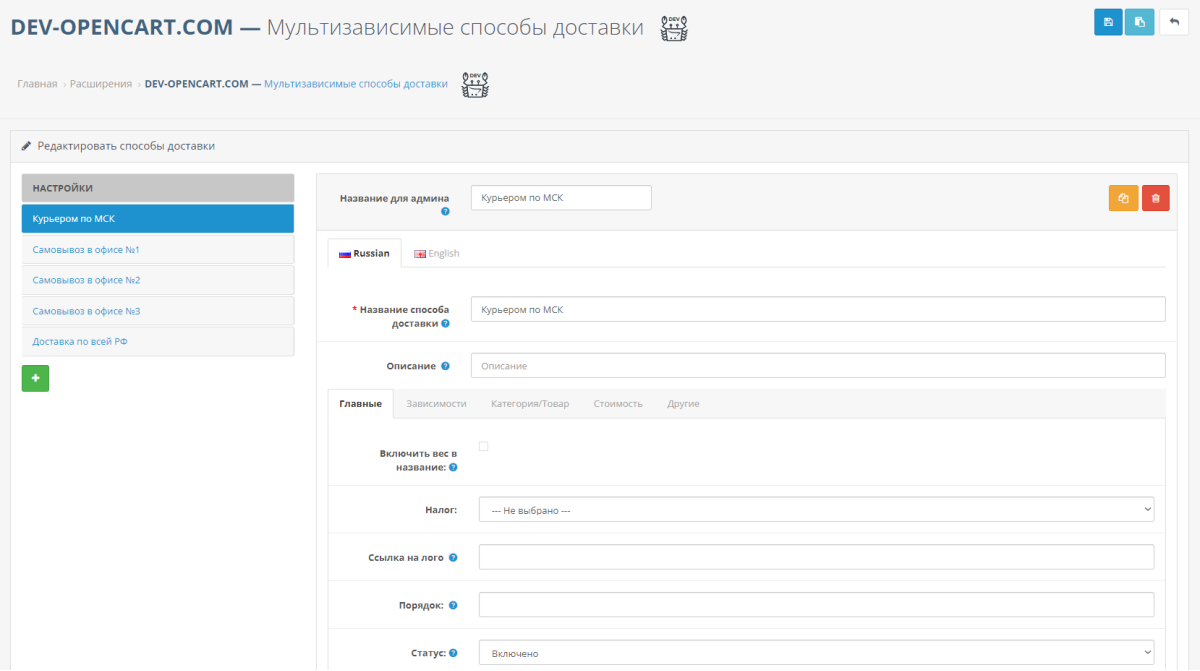Click the DEV crab logo in page header

(675, 28)
